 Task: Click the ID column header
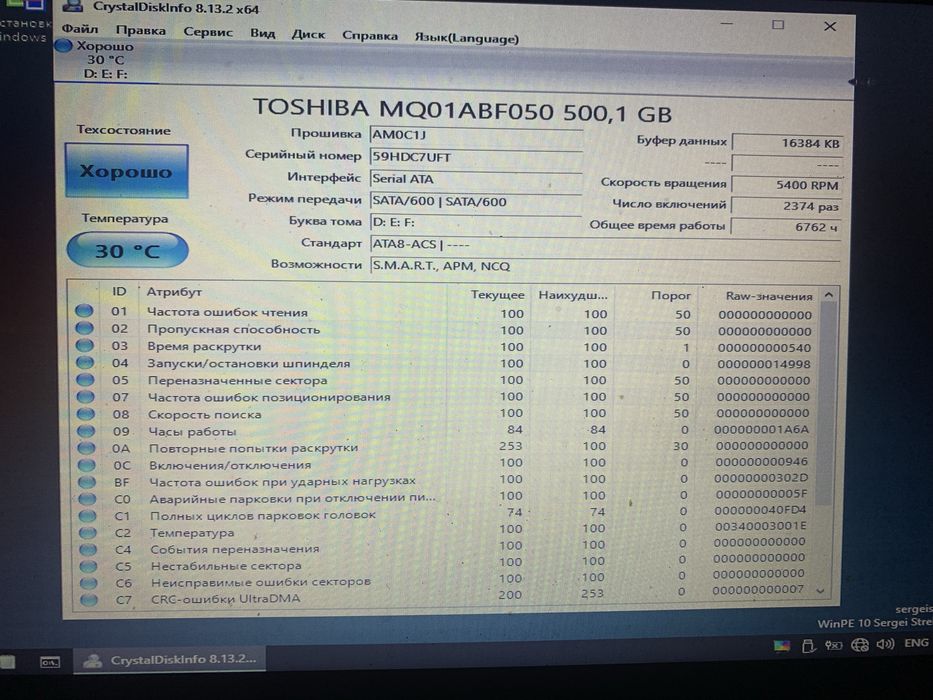pos(119,292)
